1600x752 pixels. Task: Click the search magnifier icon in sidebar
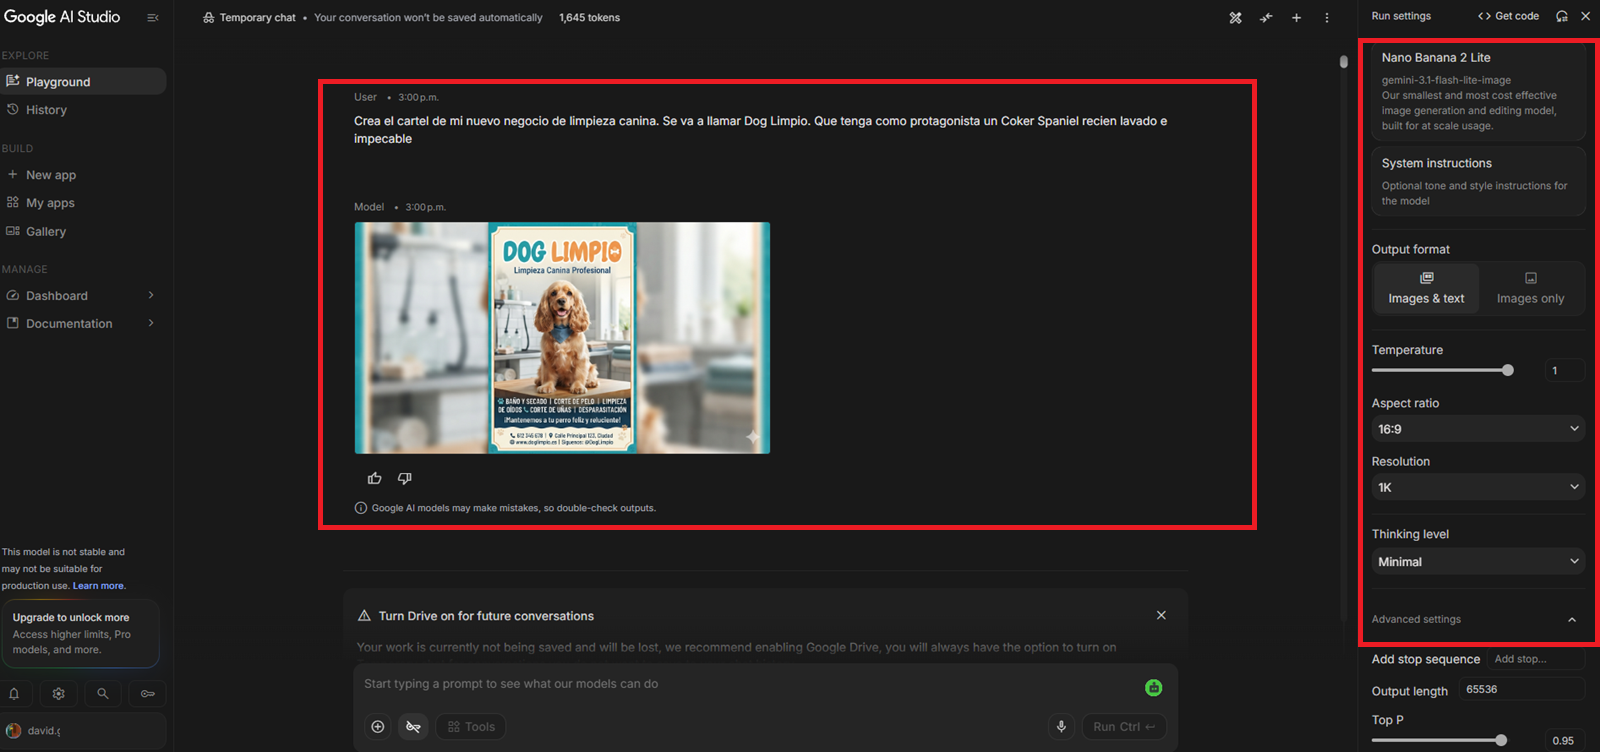tap(103, 694)
